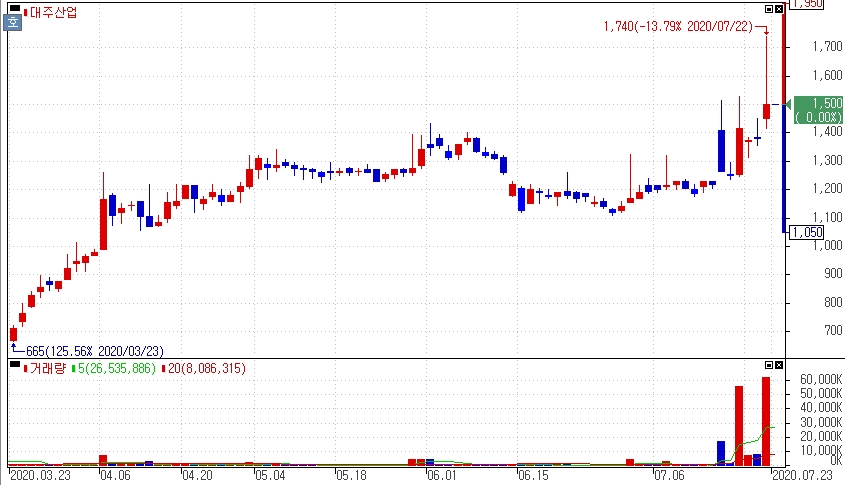Image resolution: width=845 pixels, height=485 pixels.
Task: Click the 60,000K volume axis label
Action: click(821, 379)
